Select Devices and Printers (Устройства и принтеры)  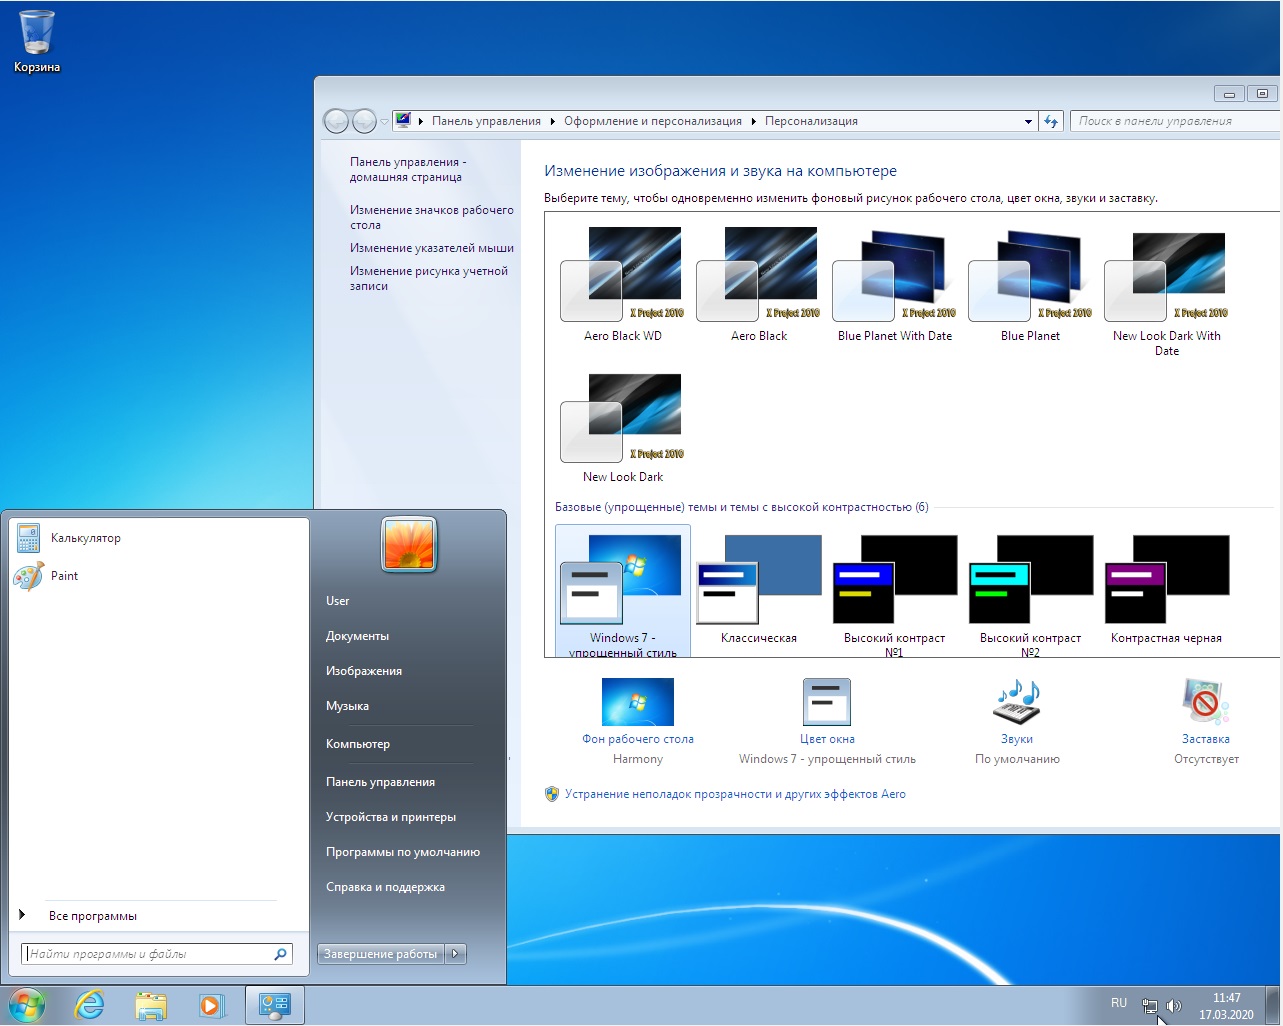coord(390,817)
